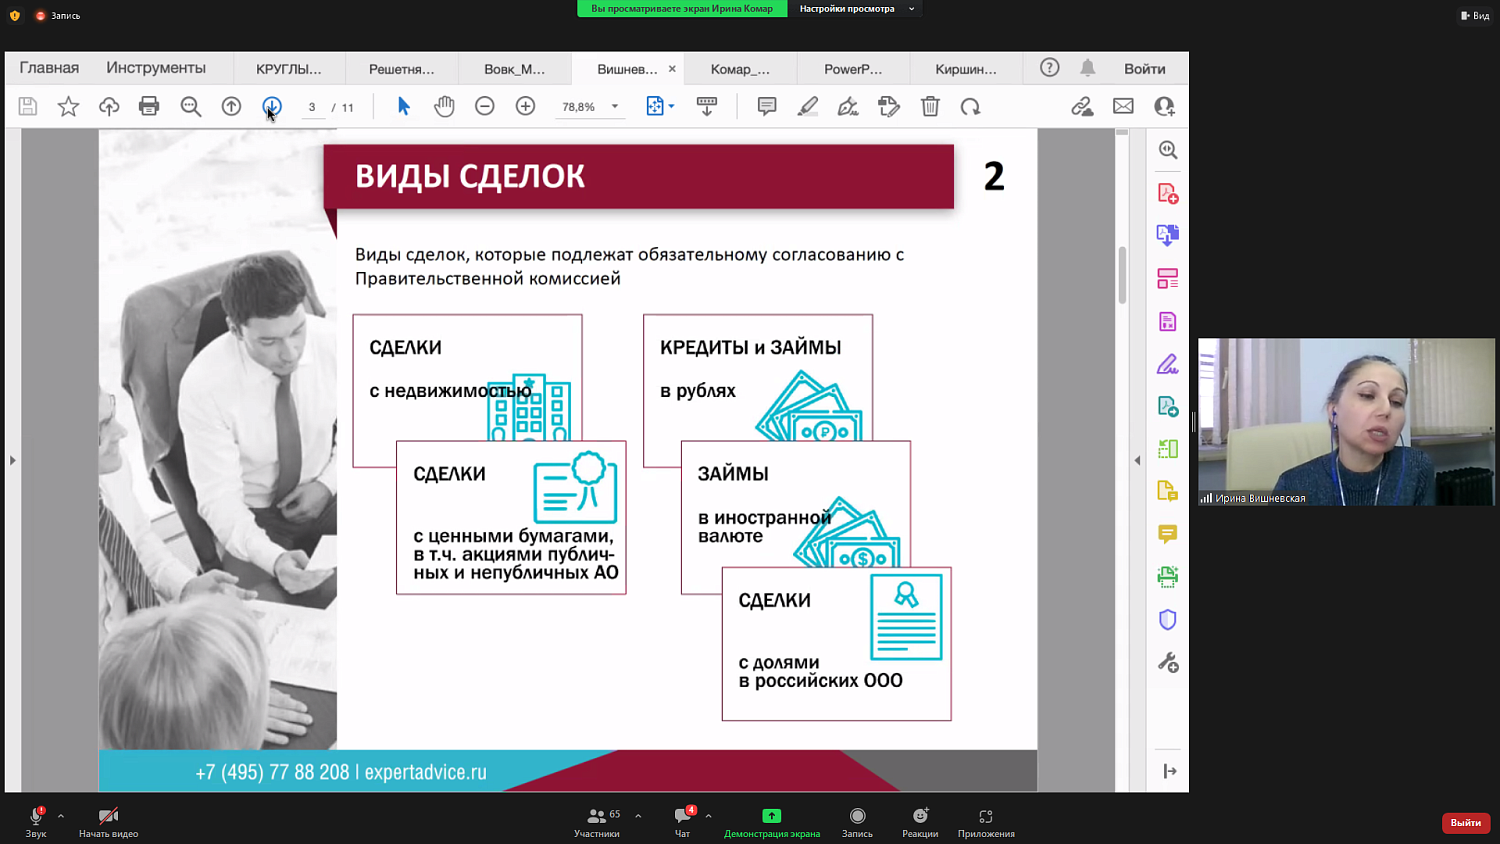Open the search magnifier tool

tap(190, 106)
